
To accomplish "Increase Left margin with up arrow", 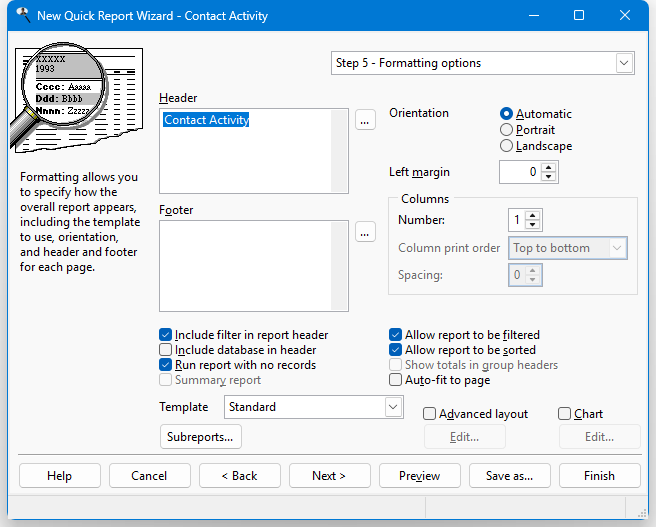I will [549, 167].
